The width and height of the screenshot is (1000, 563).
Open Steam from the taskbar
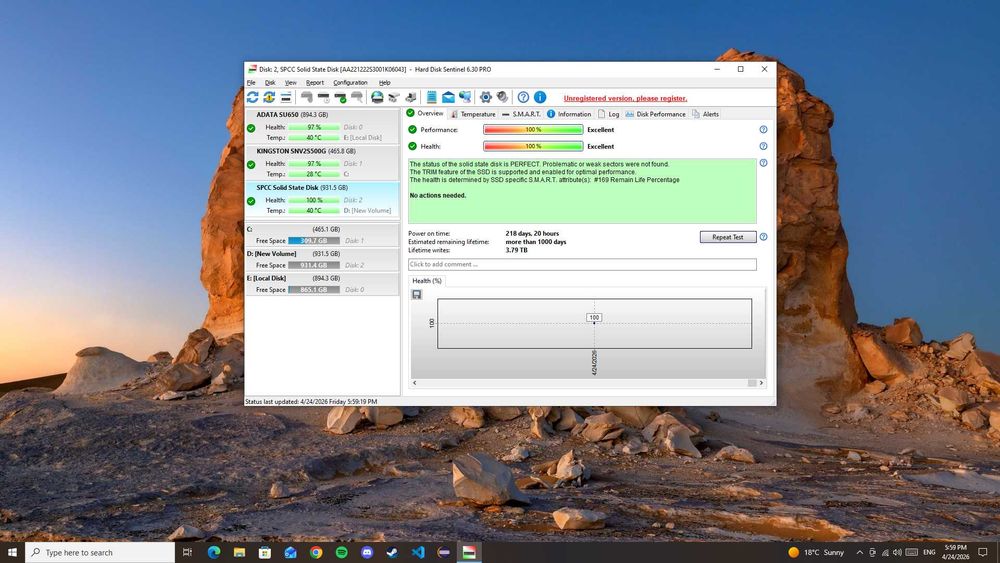tap(392, 552)
